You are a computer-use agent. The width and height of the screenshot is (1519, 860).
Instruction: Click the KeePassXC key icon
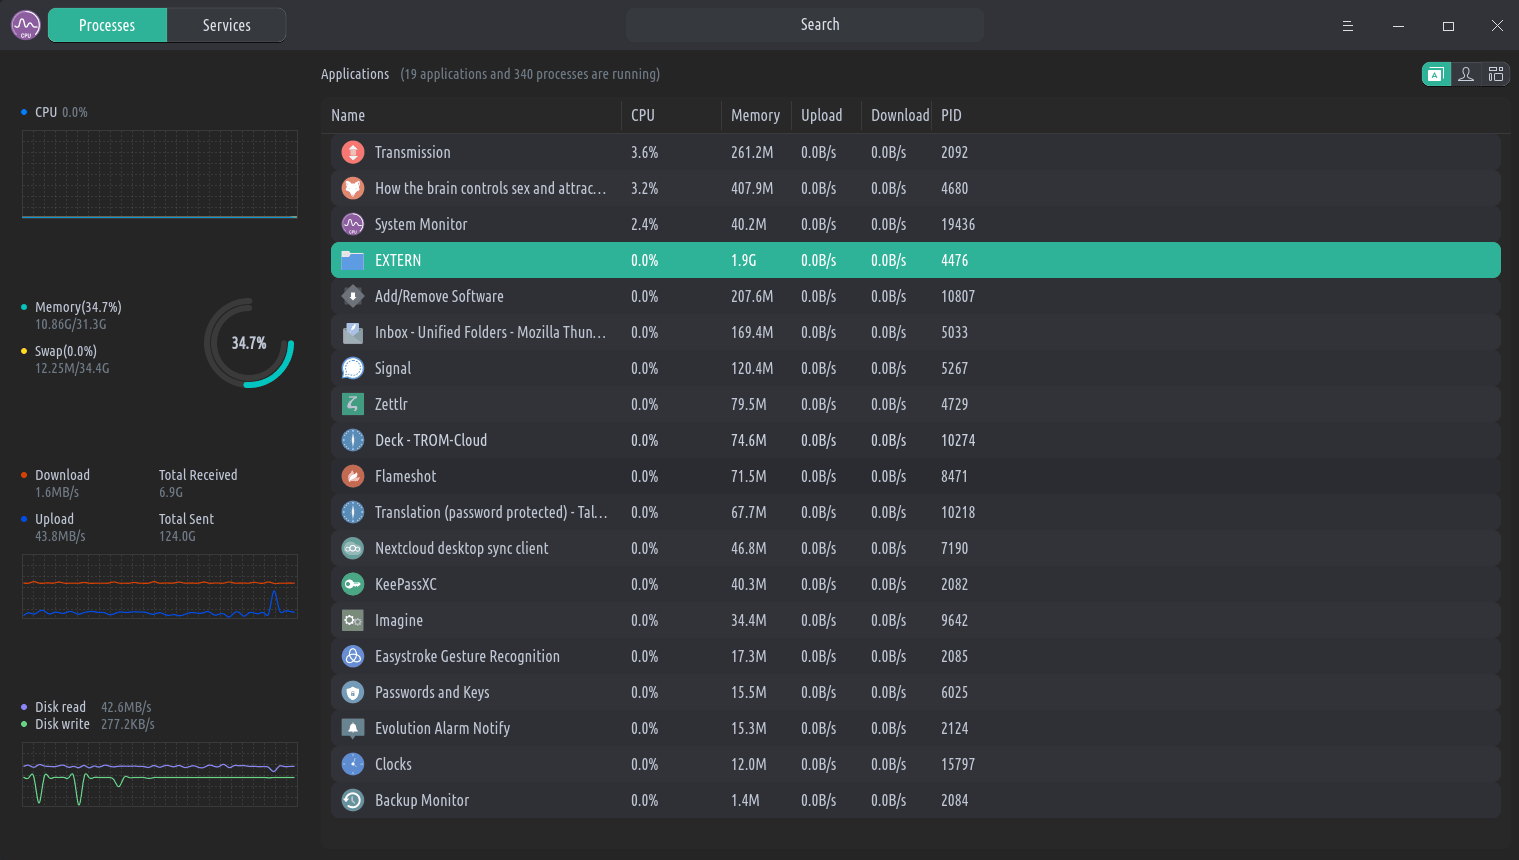pyautogui.click(x=352, y=584)
